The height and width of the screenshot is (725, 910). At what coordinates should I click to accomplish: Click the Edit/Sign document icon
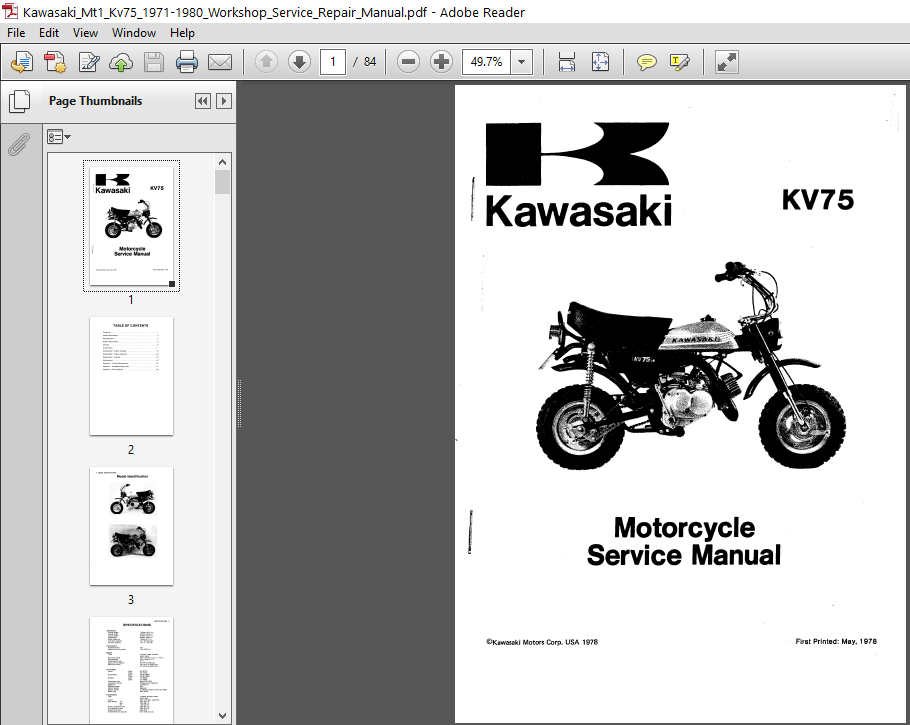pyautogui.click(x=89, y=62)
